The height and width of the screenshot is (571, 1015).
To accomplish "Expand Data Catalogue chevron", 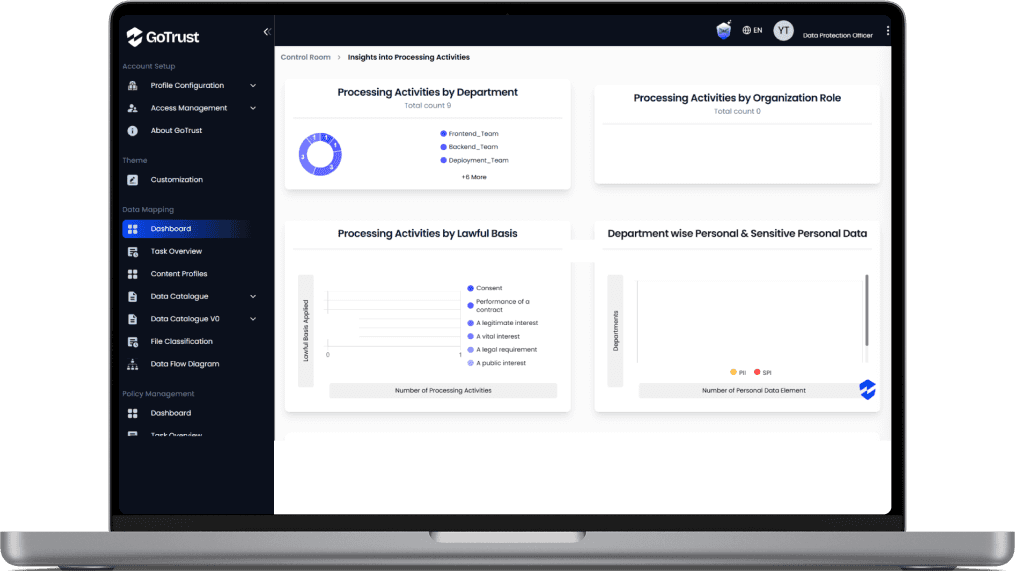I will (x=253, y=297).
